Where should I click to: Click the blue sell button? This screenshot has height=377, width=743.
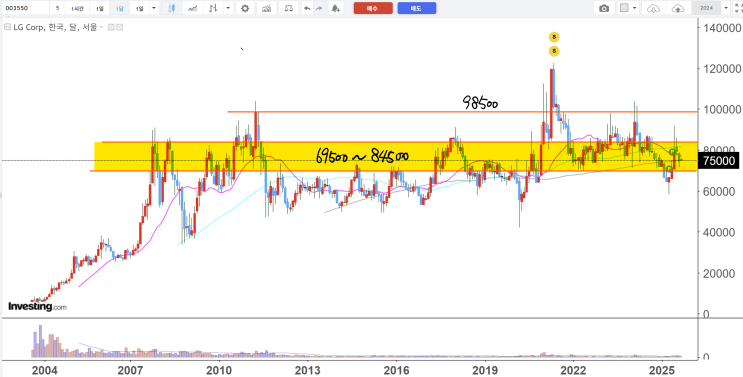click(x=417, y=8)
